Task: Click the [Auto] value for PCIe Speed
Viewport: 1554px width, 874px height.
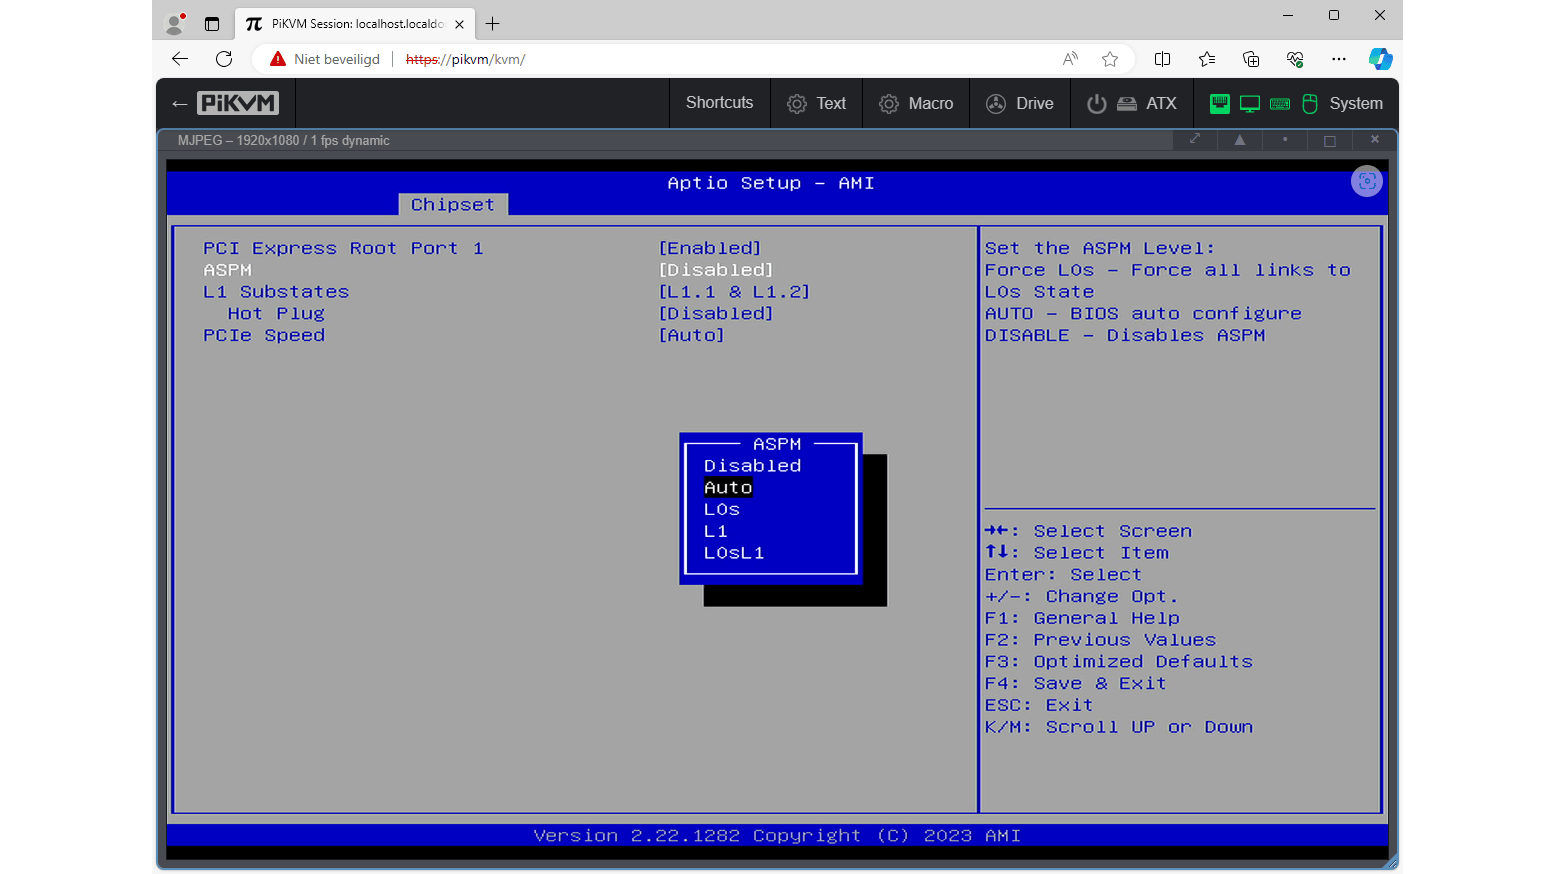Action: 691,336
